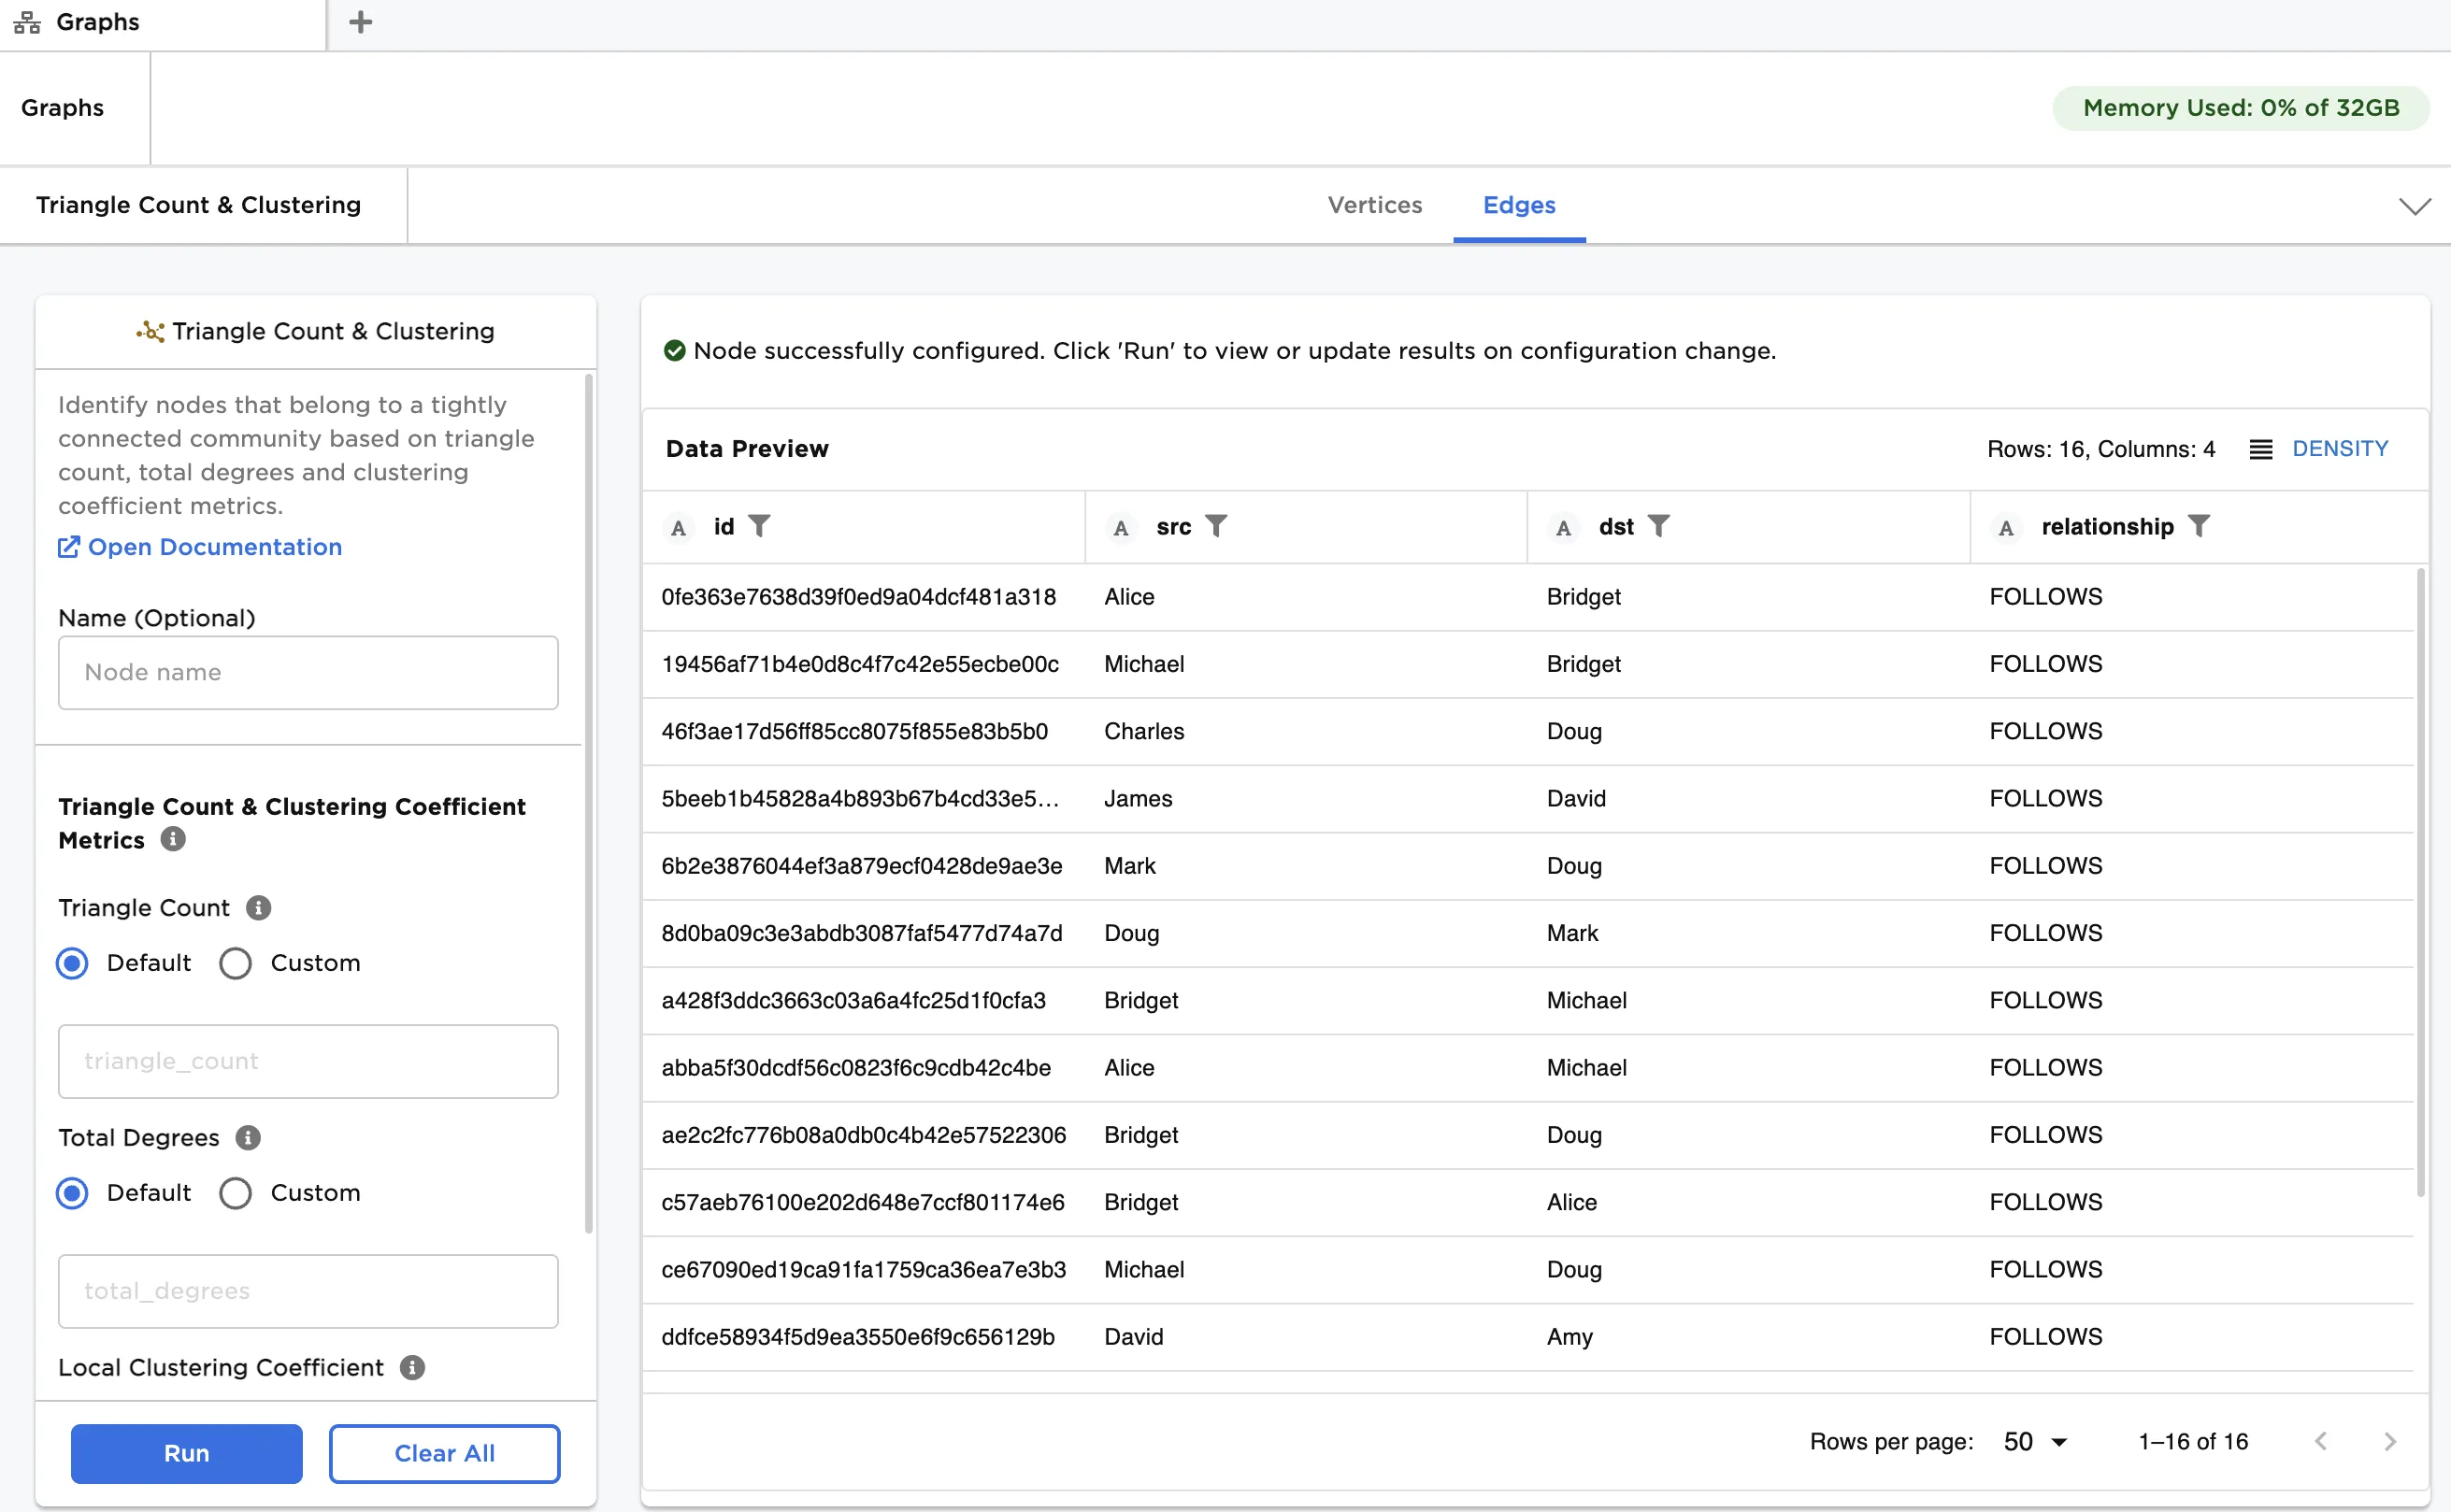Select the Edges tab
The width and height of the screenshot is (2451, 1512).
coord(1518,205)
